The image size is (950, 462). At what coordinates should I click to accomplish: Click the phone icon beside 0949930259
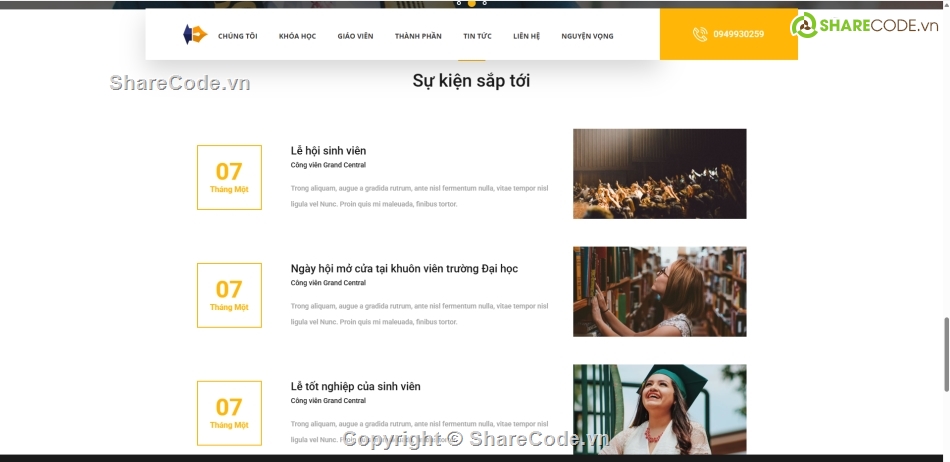tap(700, 35)
